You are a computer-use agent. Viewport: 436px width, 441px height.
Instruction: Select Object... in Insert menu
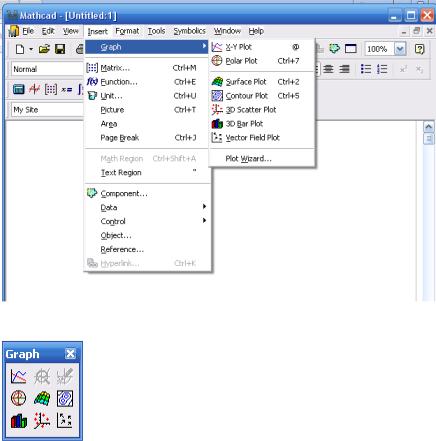[148, 235]
